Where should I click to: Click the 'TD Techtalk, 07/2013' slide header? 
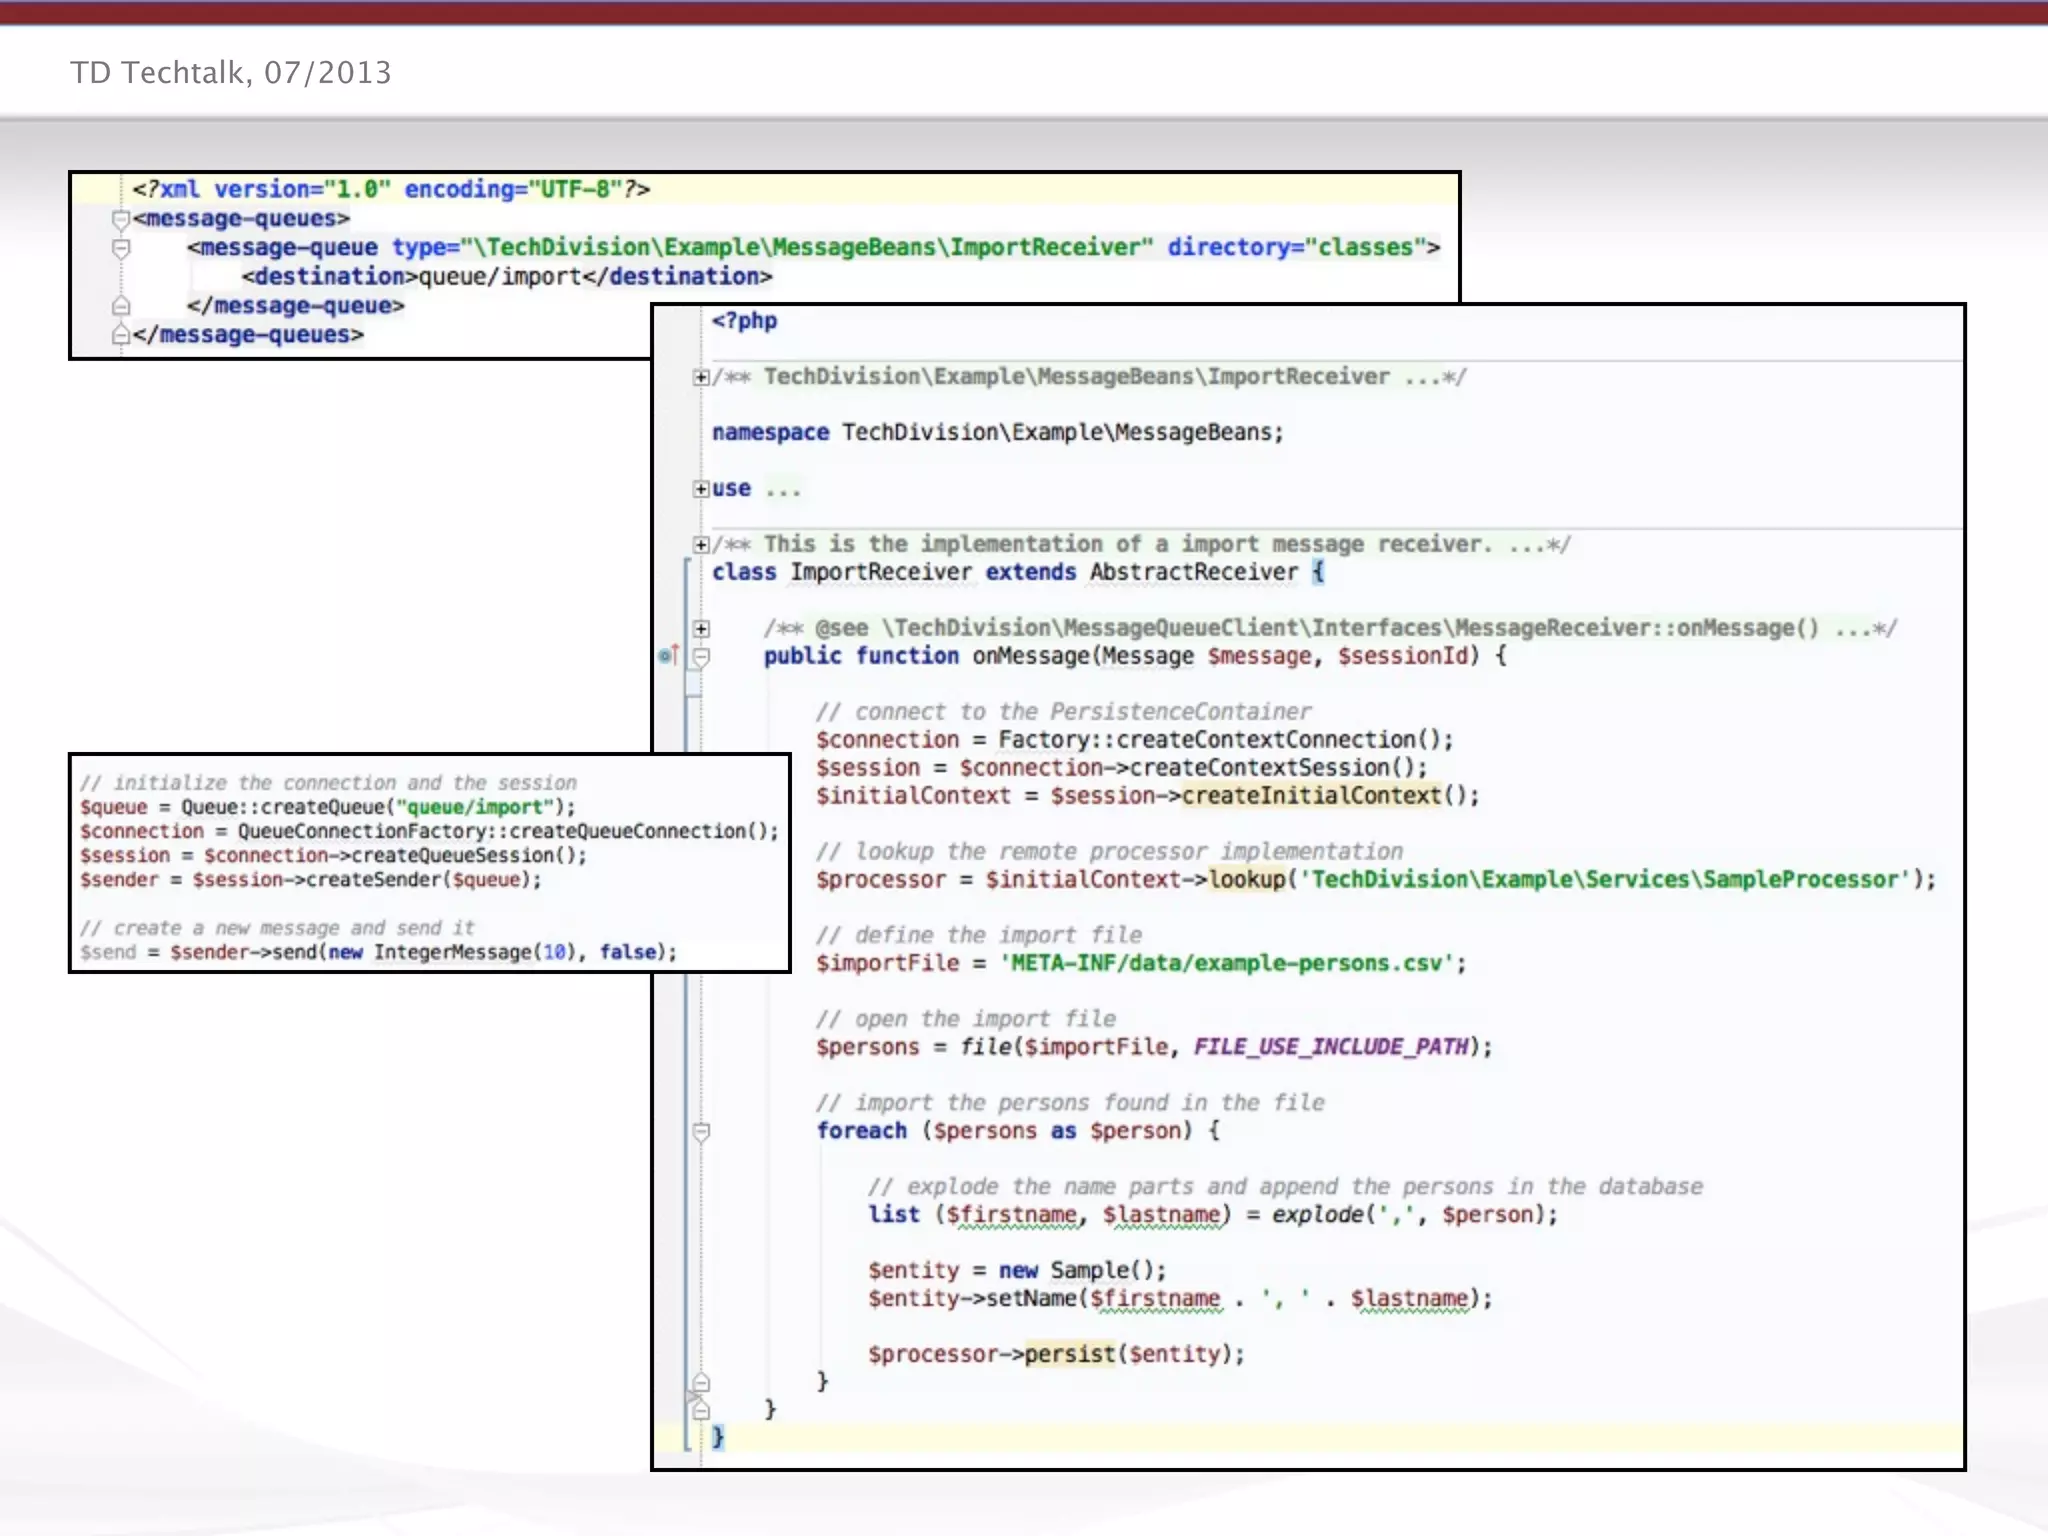(x=231, y=73)
